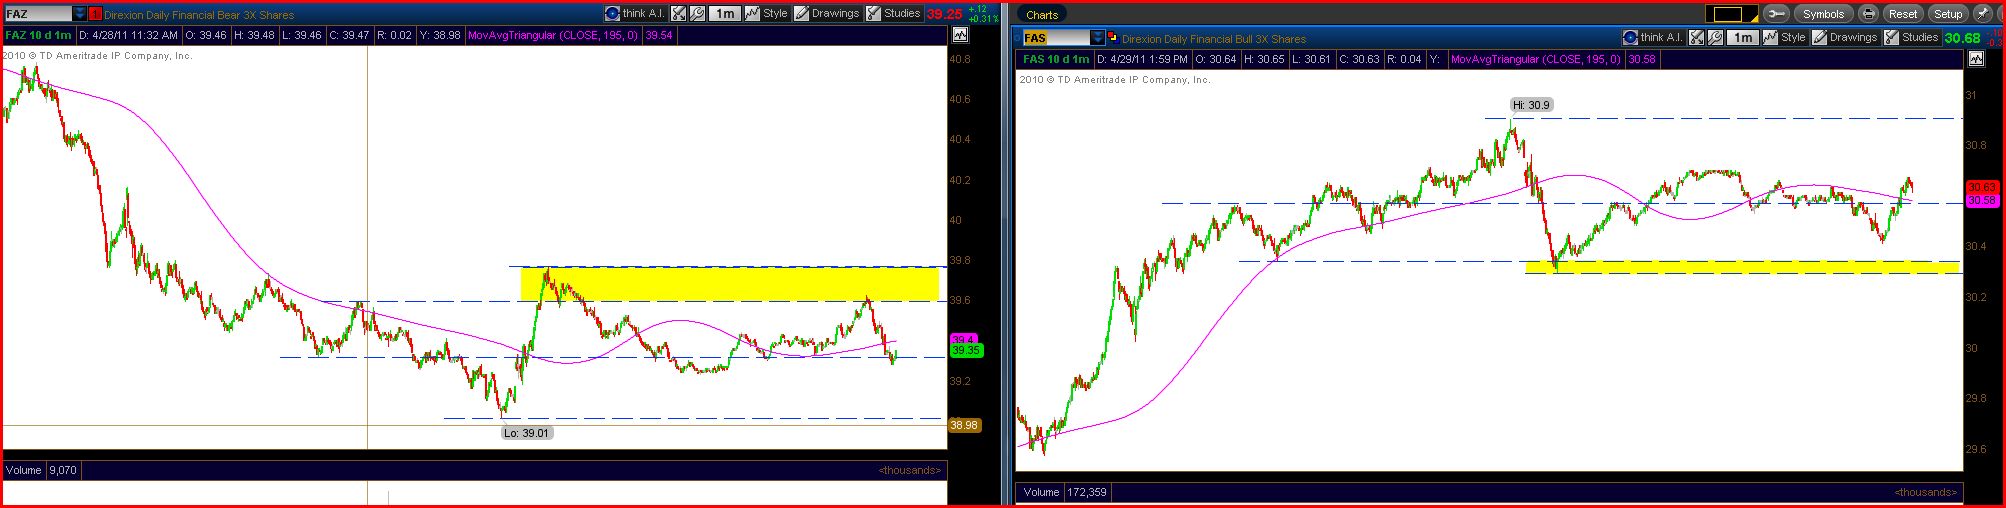2006x508 pixels.
Task: Click the FAS last price 30.68
Action: tap(1962, 38)
